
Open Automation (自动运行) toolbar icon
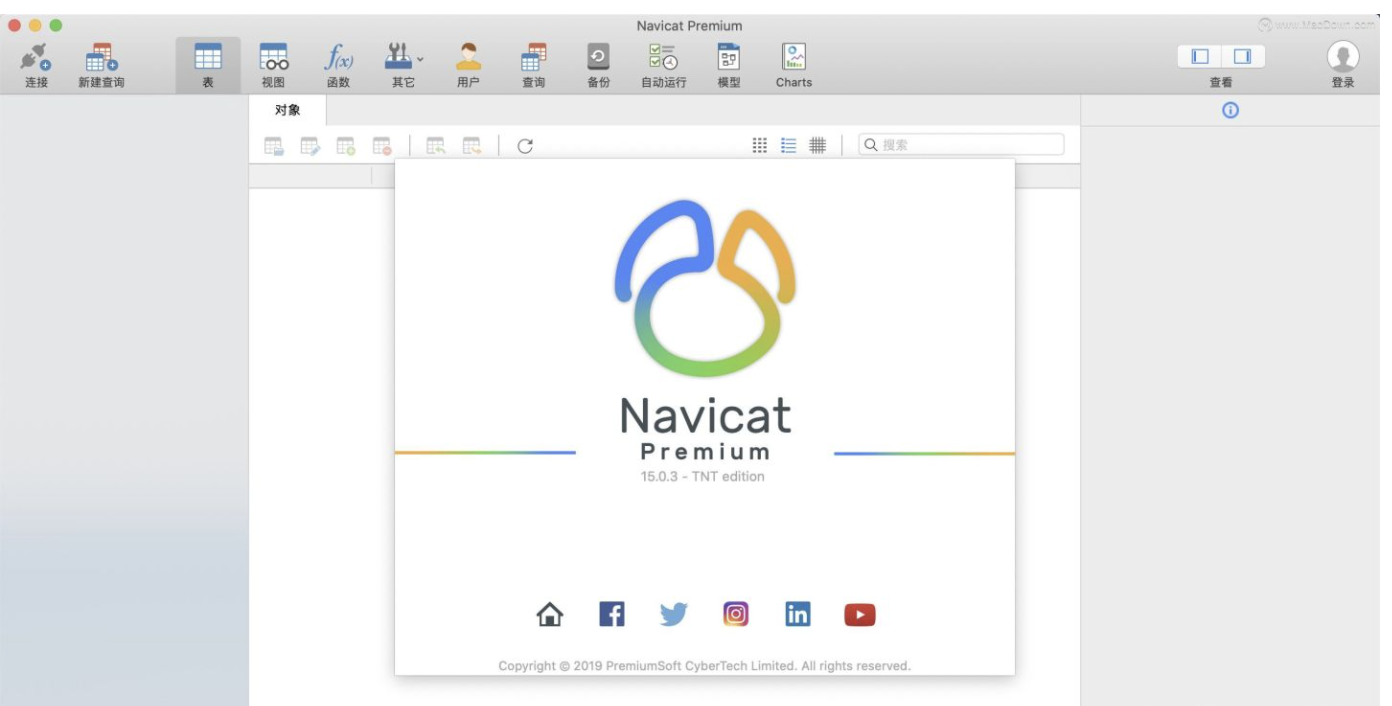[x=663, y=58]
